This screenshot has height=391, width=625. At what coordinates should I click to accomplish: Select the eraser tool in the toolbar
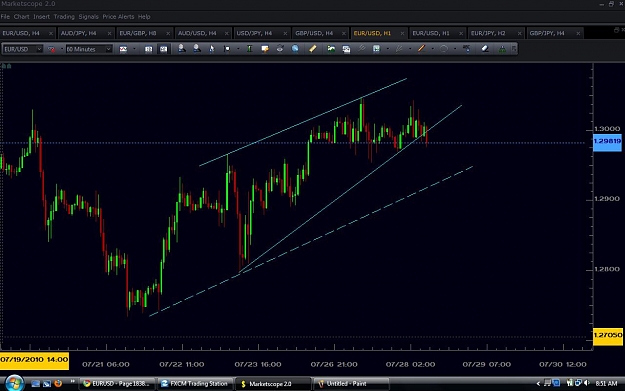coord(485,49)
